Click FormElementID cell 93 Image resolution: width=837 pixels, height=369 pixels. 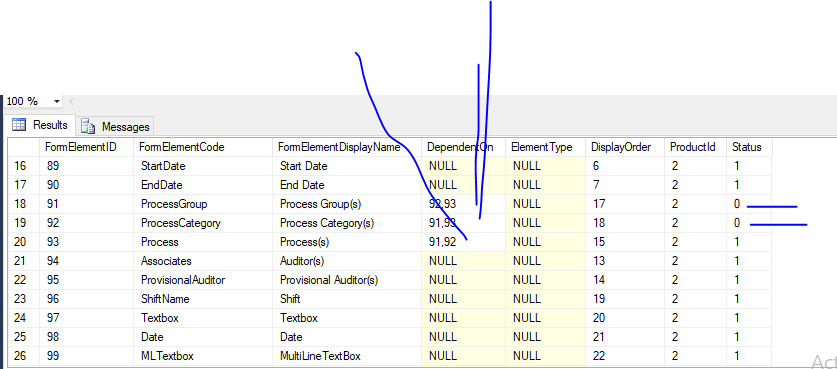[x=86, y=242]
